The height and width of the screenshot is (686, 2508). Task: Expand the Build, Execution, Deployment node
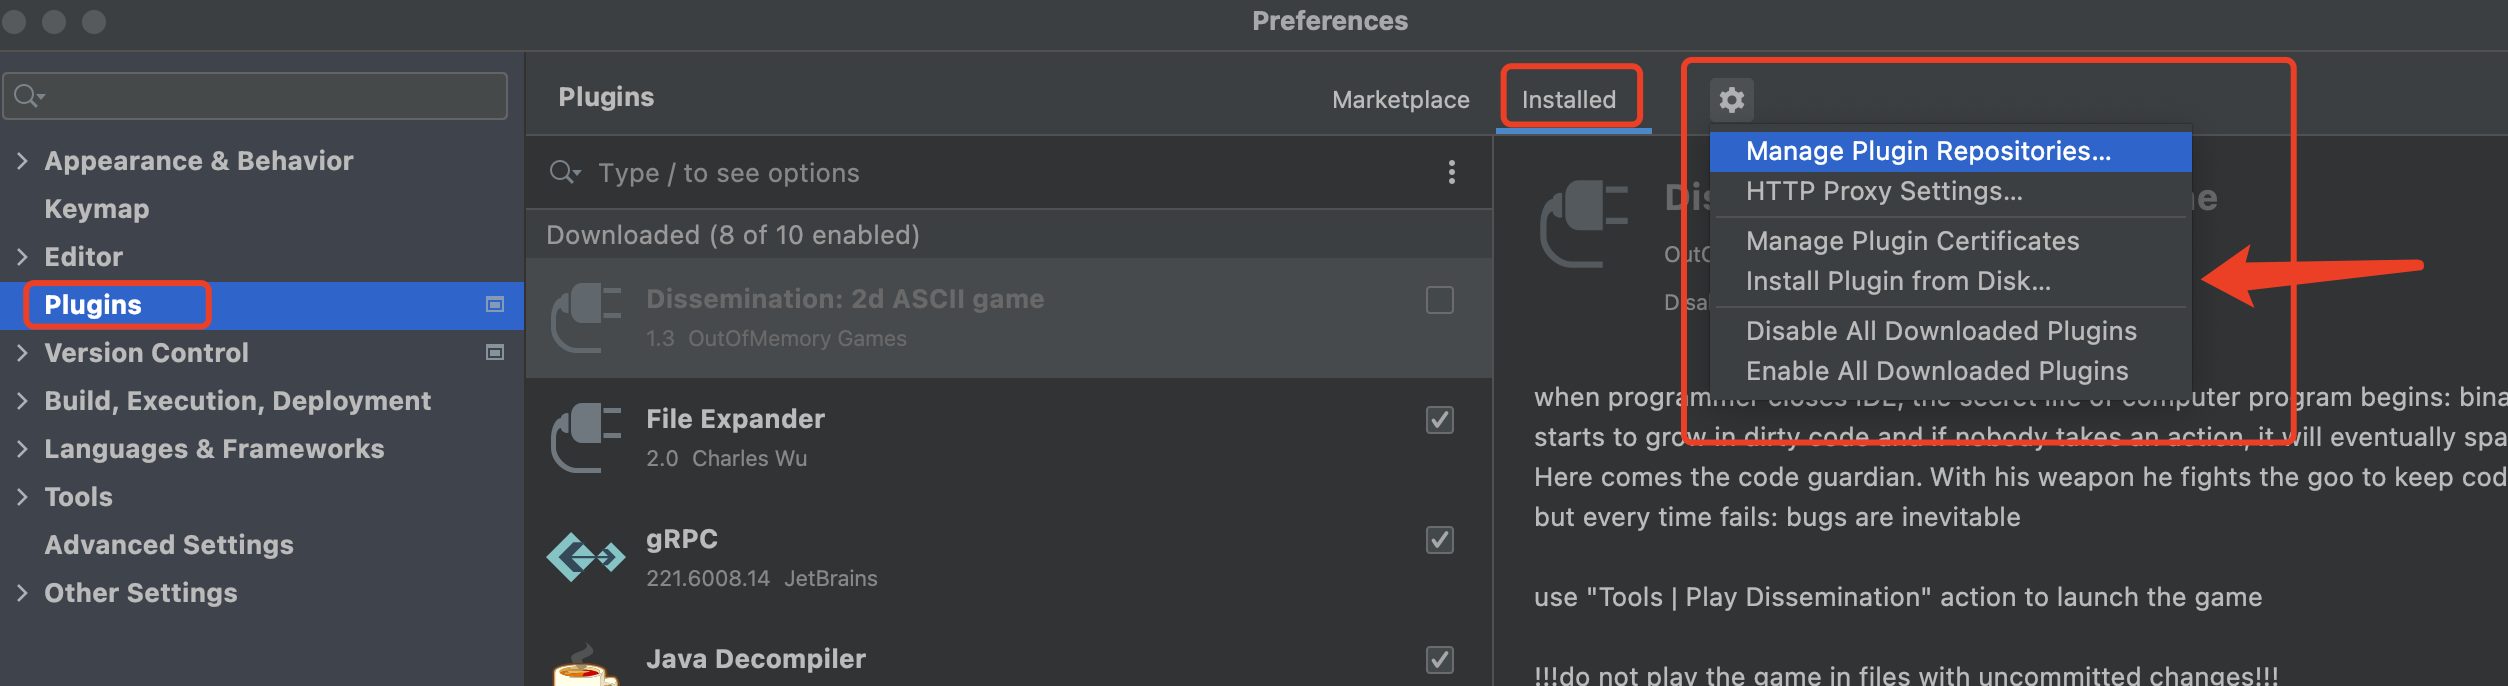tap(22, 401)
